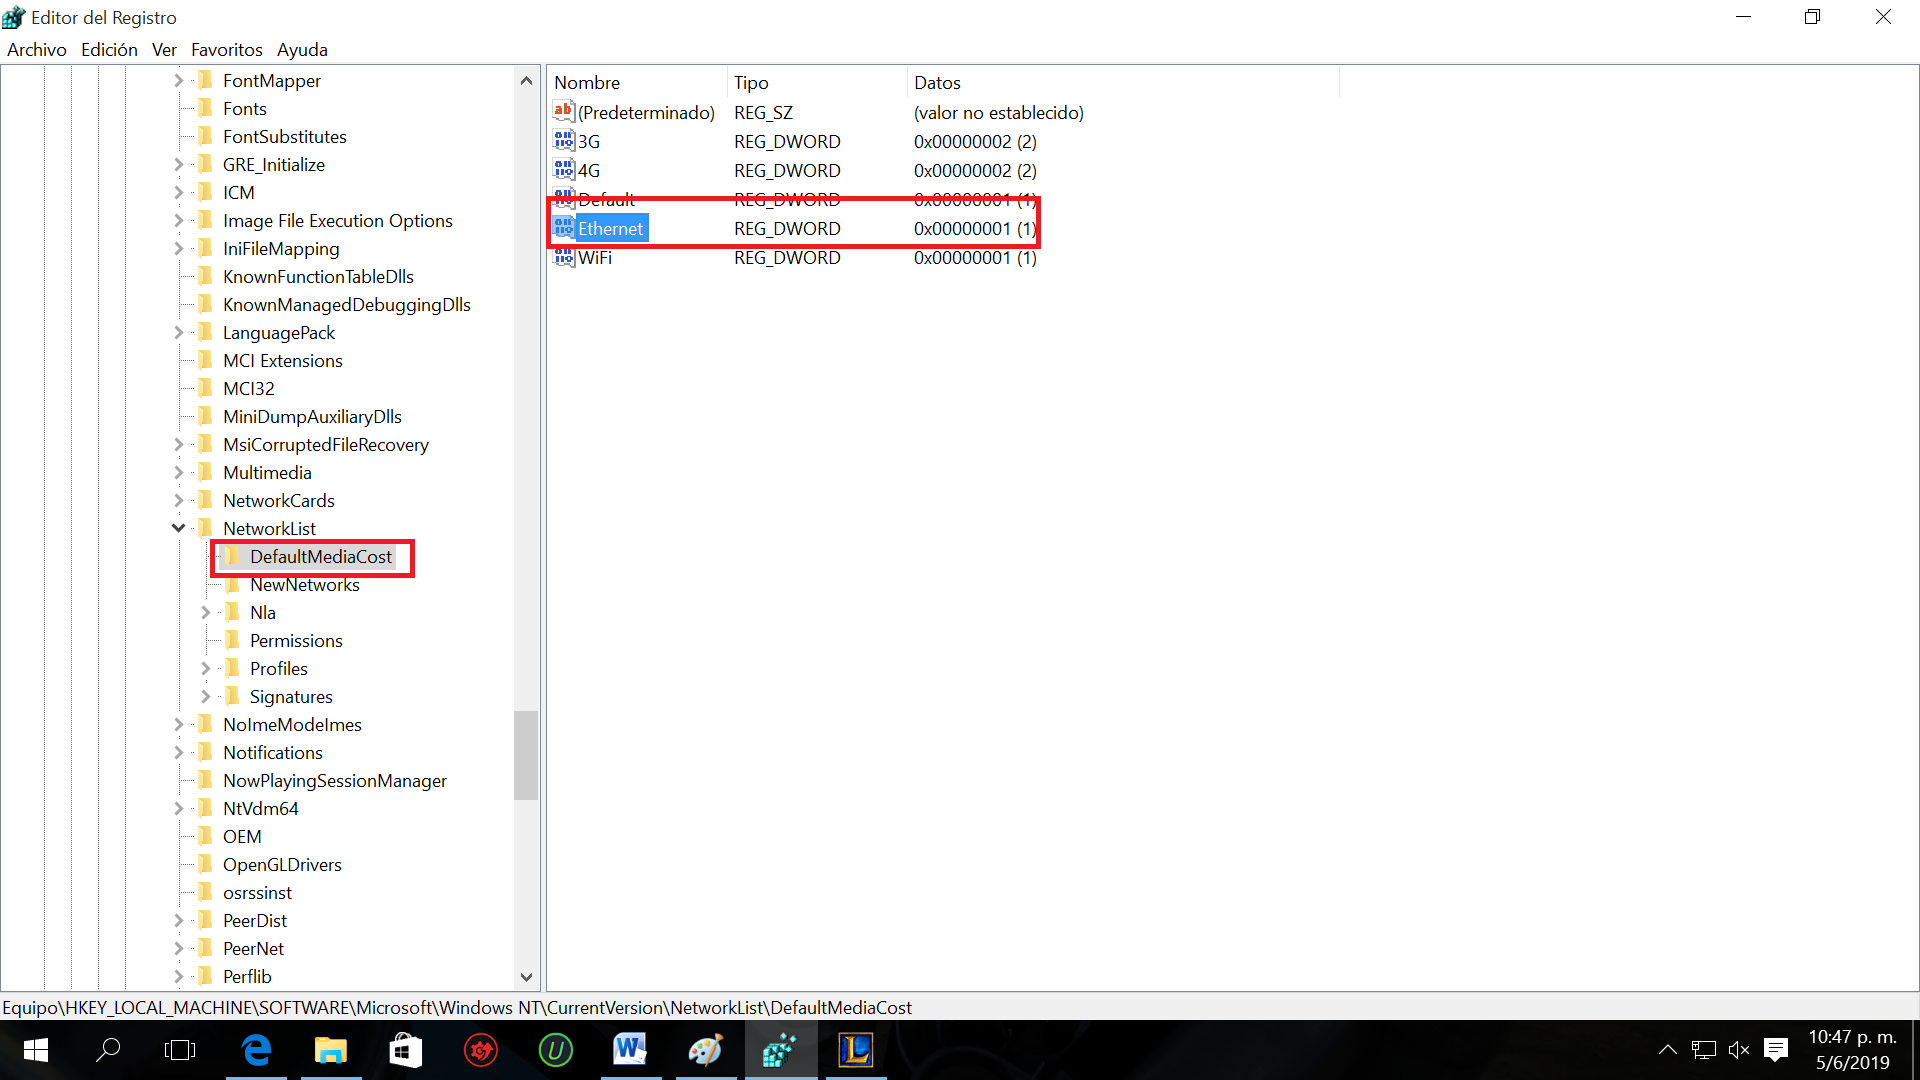
Task: Open taskbar search
Action: (108, 1050)
